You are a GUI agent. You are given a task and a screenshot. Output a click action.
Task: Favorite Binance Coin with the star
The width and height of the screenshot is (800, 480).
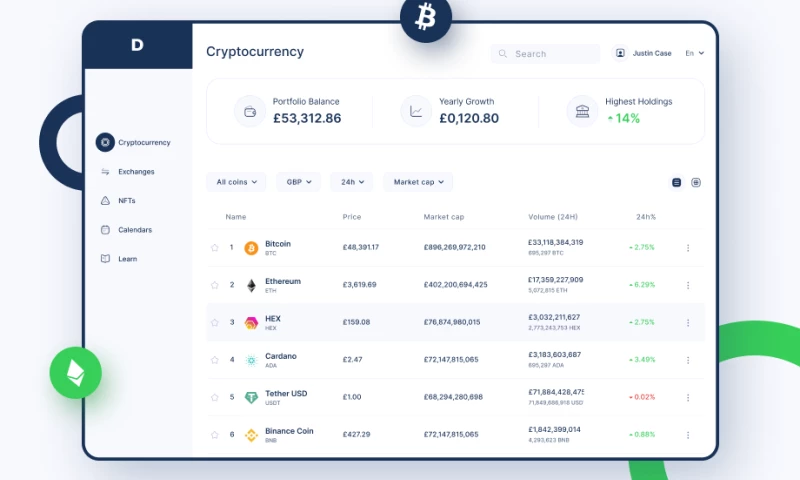pyautogui.click(x=215, y=435)
